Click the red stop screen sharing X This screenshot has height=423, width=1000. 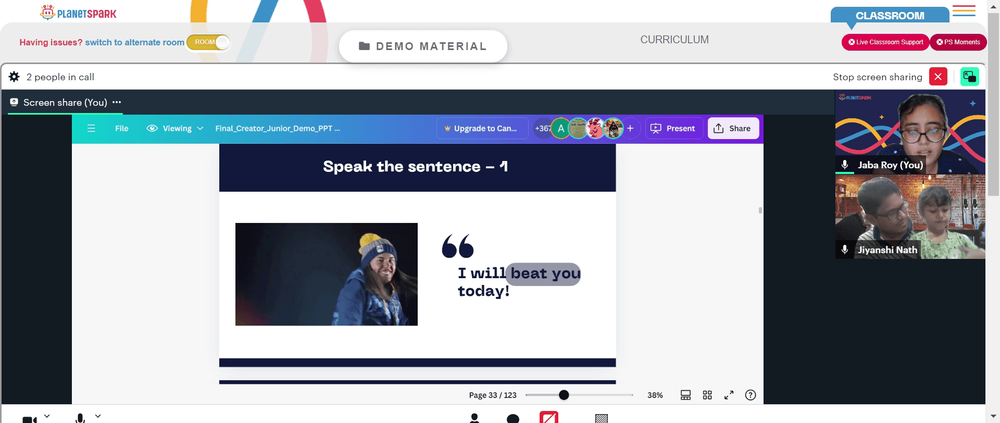click(938, 77)
